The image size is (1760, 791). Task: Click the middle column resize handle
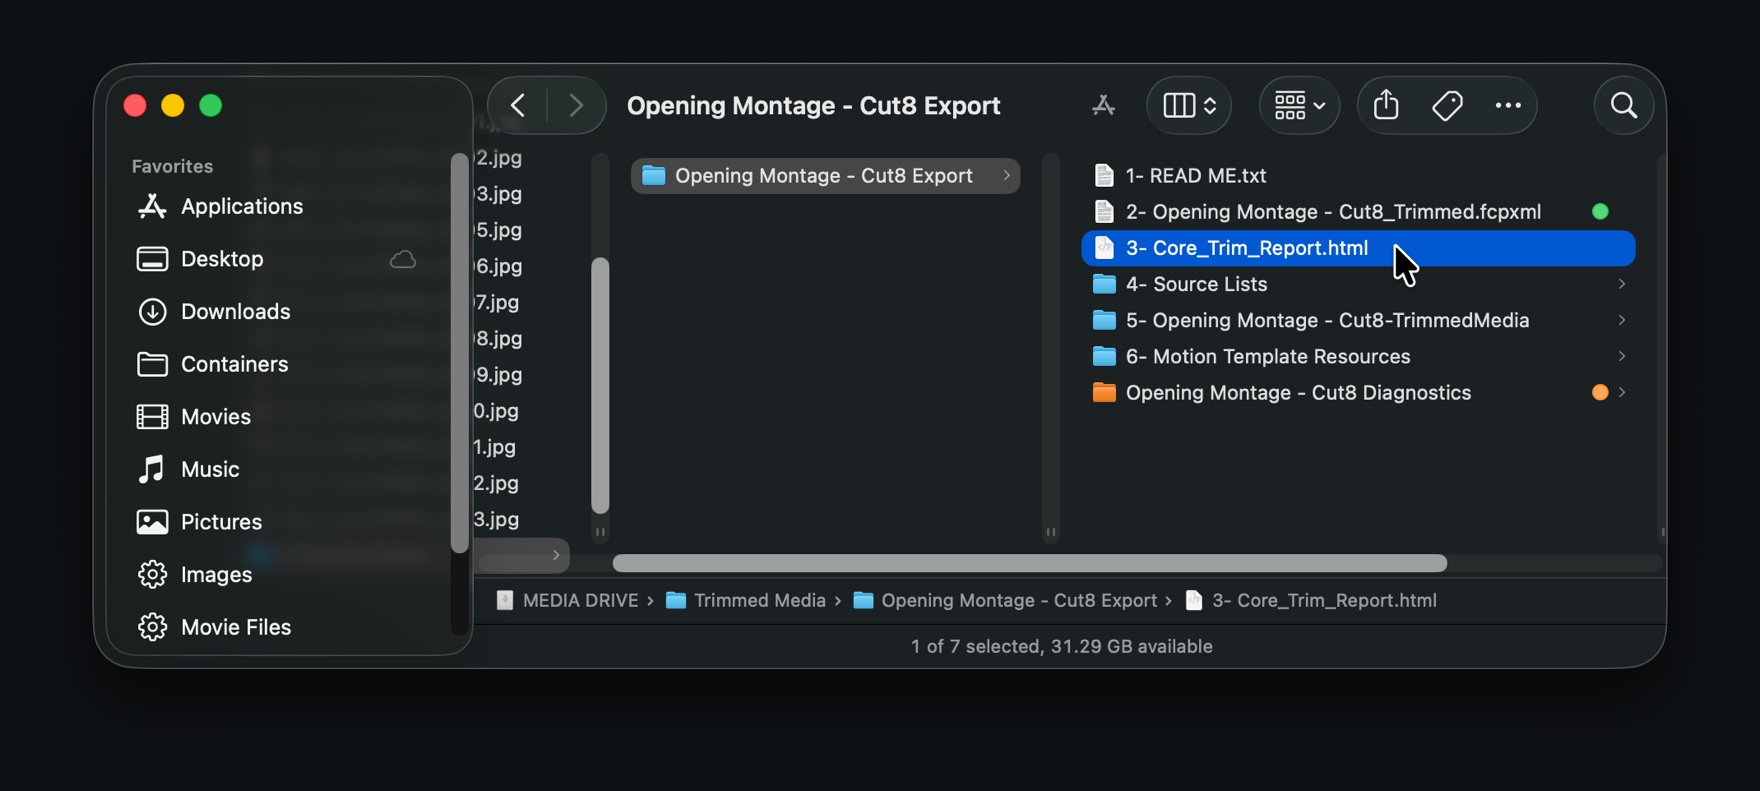[x=1051, y=533]
